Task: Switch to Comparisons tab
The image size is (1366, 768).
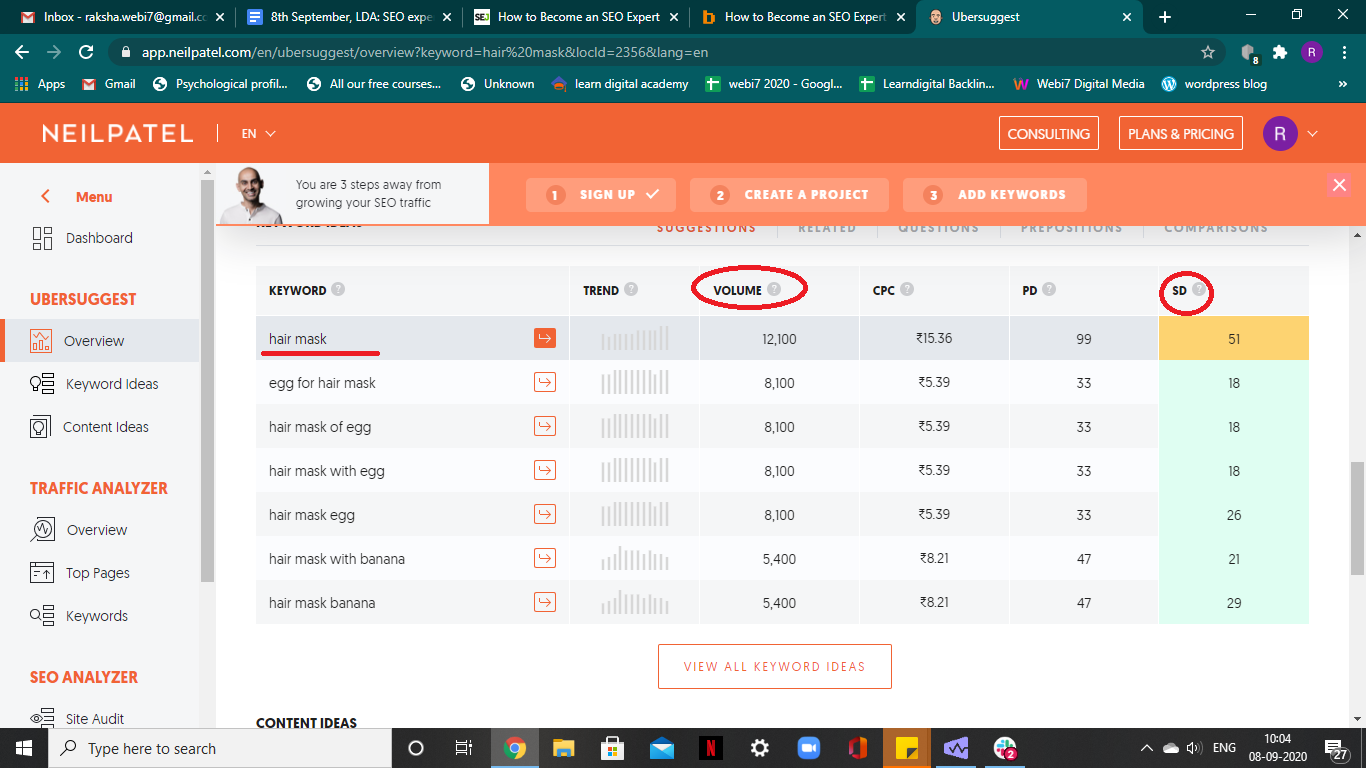Action: pos(1216,228)
